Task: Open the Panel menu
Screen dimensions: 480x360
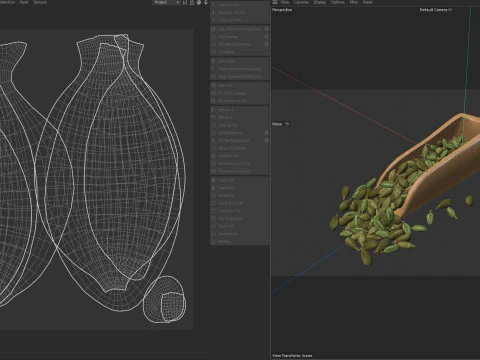Action: click(x=367, y=2)
